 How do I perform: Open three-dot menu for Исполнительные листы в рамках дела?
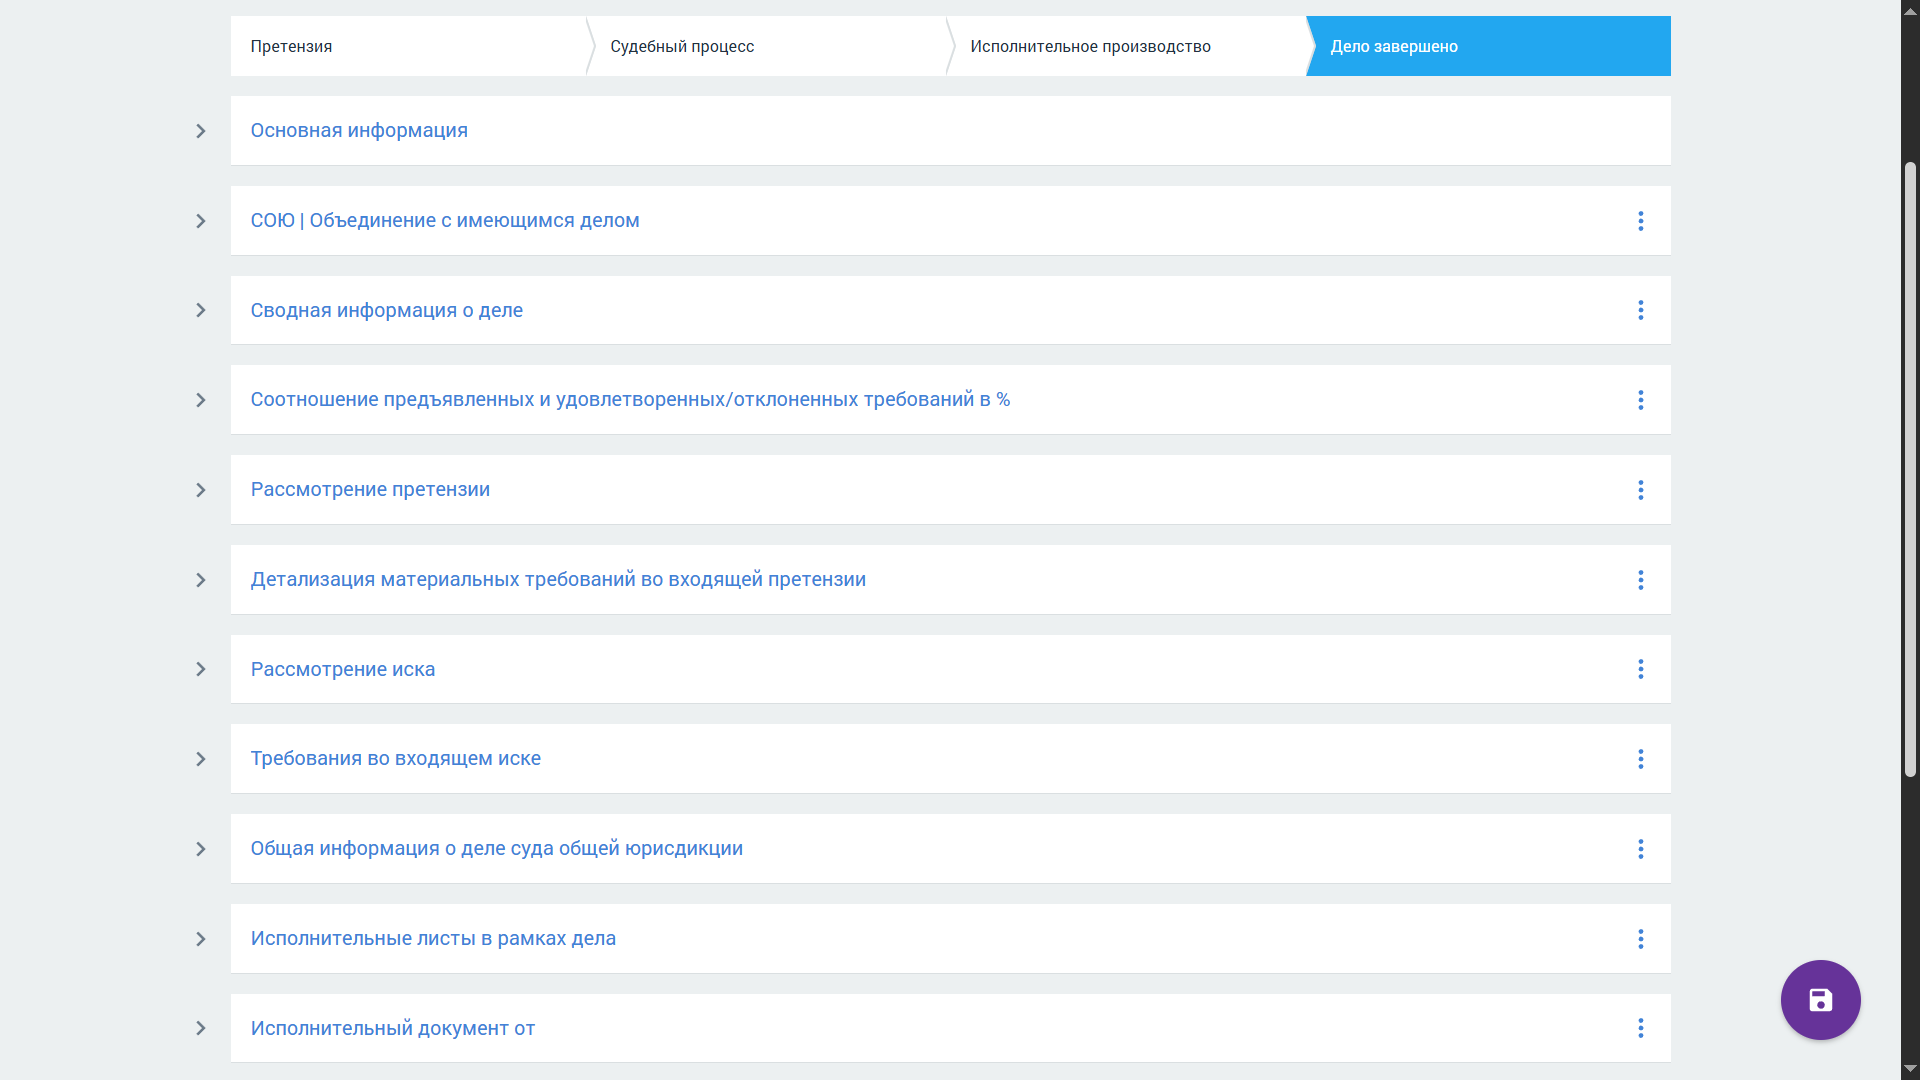tap(1640, 939)
